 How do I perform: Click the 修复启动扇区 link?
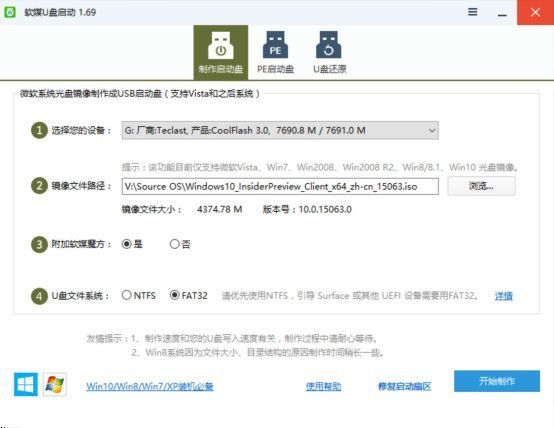tap(405, 386)
